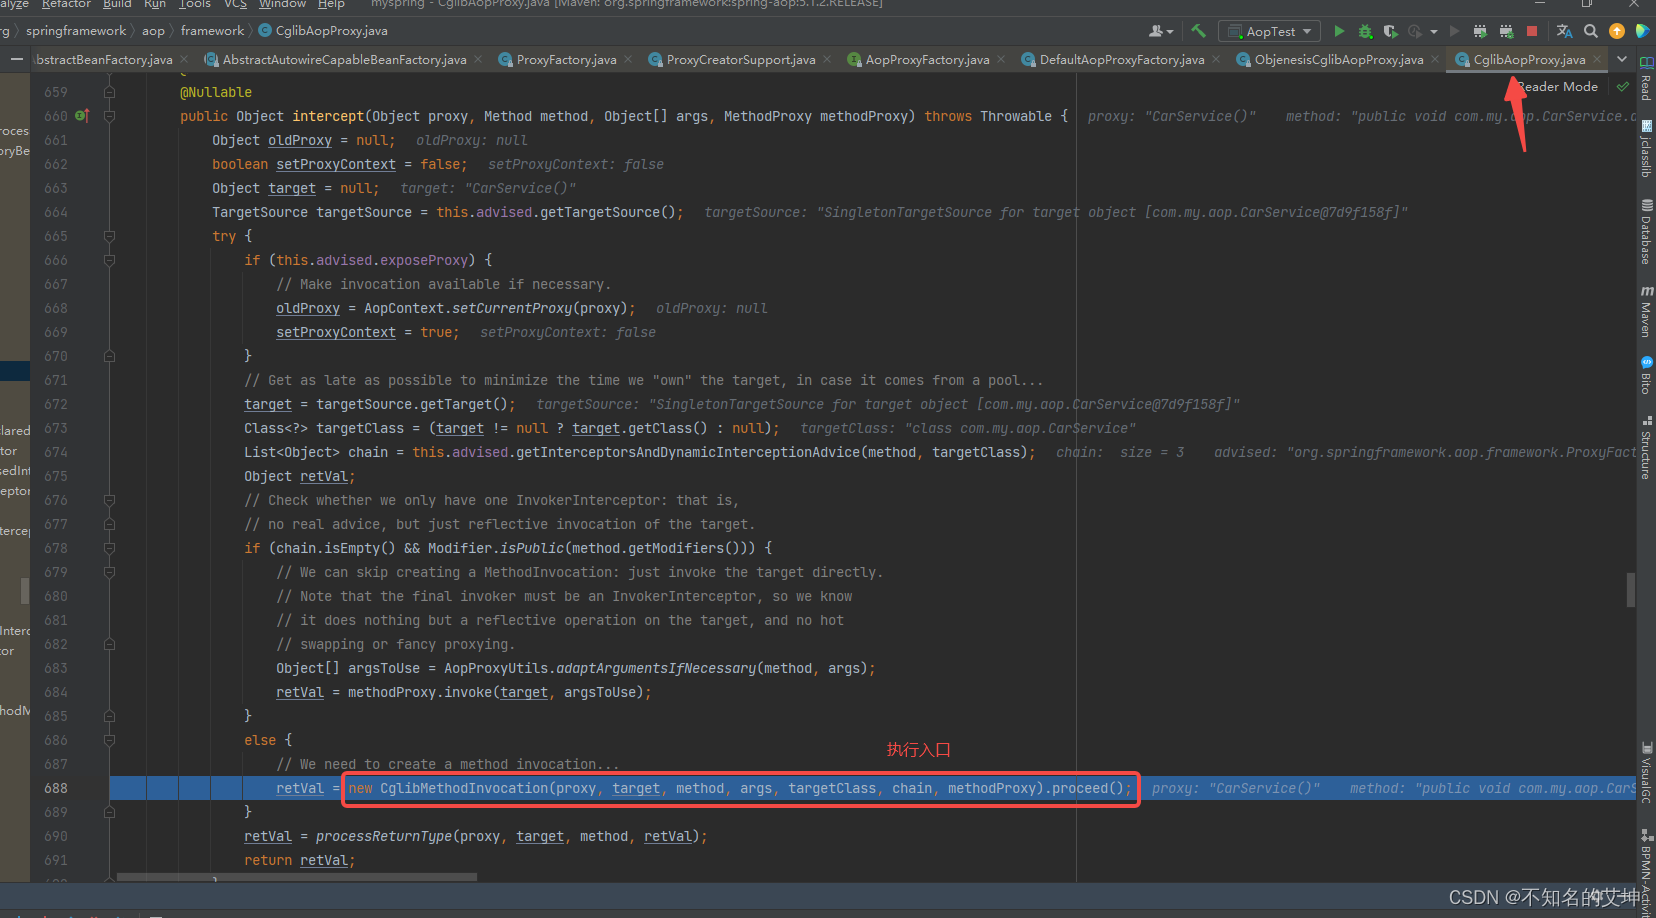1656x918 pixels.
Task: Open the Build menu
Action: tap(117, 4)
